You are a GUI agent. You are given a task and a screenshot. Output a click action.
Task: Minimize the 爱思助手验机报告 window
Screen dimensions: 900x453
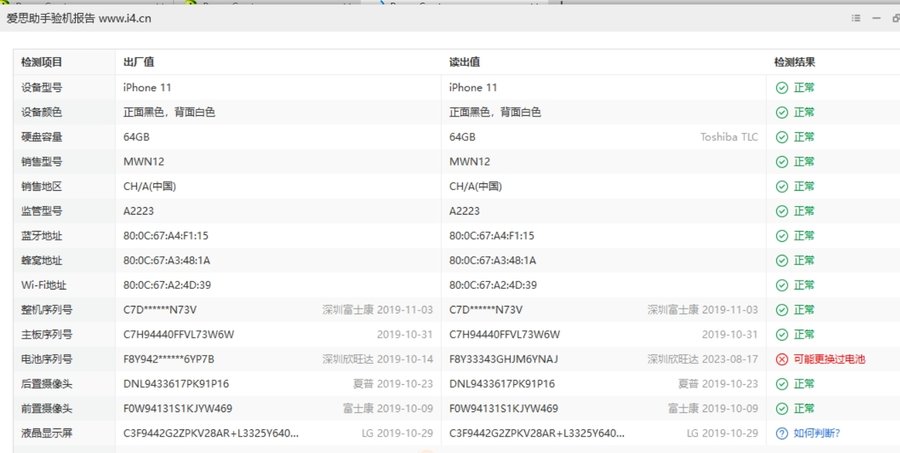(x=876, y=18)
